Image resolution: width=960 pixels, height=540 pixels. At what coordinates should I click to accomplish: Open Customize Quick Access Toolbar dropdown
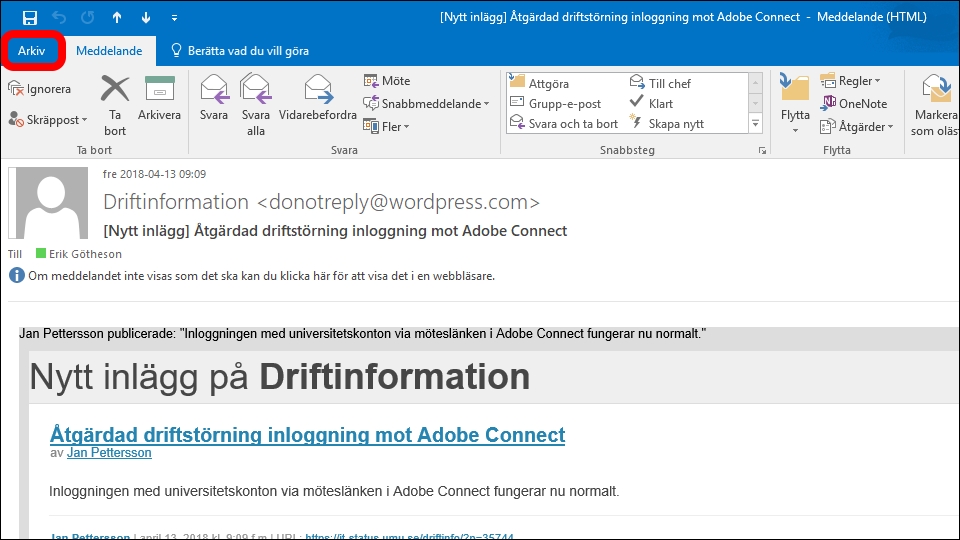pos(174,18)
